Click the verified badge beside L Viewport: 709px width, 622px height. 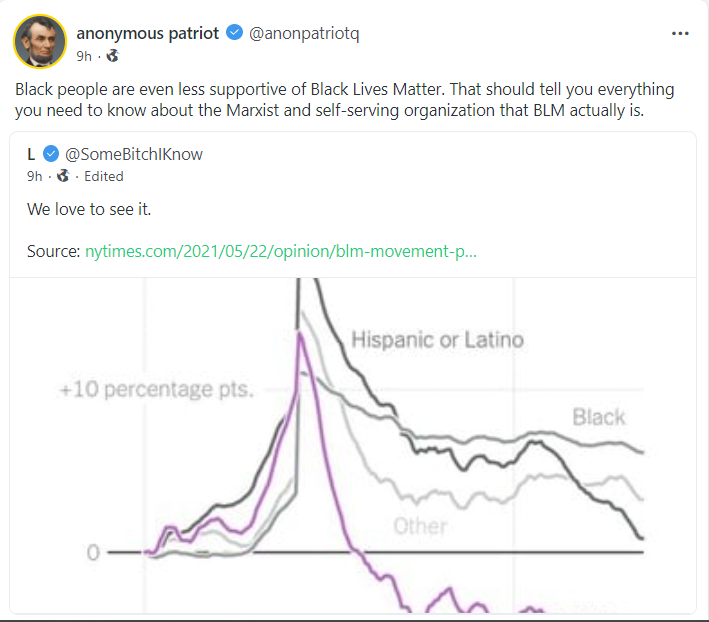tap(51, 153)
